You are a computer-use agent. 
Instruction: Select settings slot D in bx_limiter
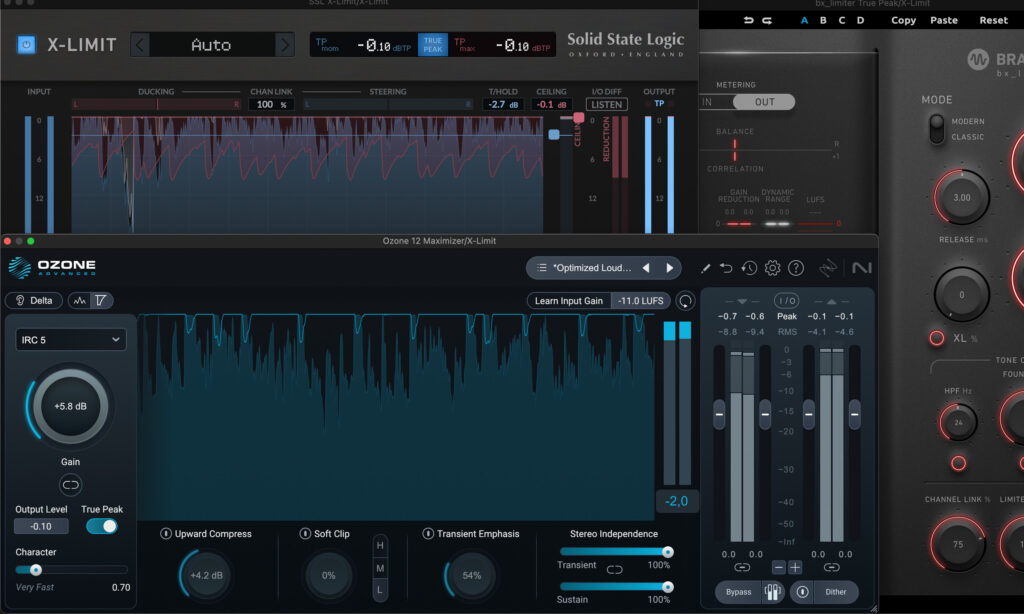tap(861, 20)
